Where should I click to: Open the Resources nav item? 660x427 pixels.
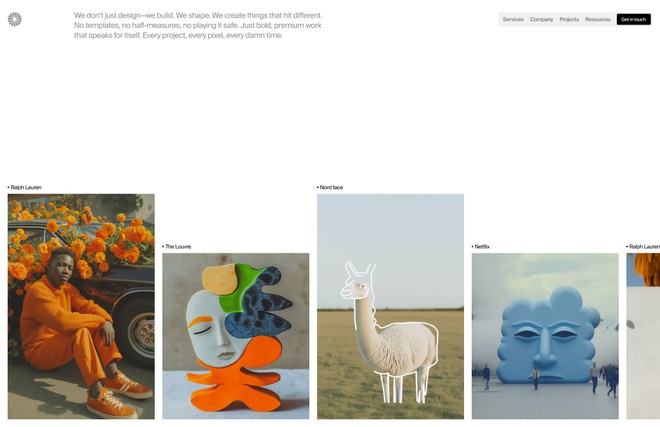[598, 19]
